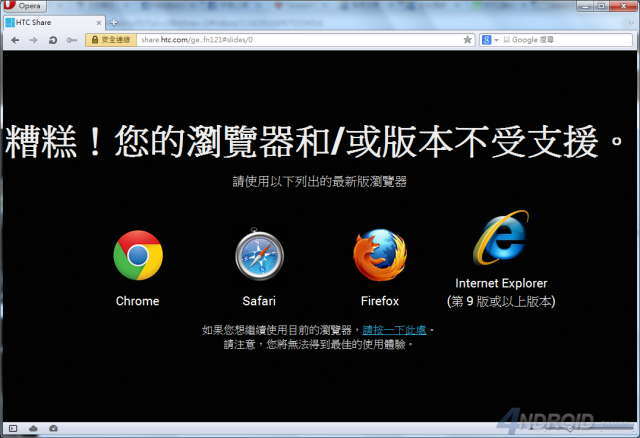The image size is (640, 438).
Task: Go back with the back arrow
Action: pyautogui.click(x=15, y=40)
